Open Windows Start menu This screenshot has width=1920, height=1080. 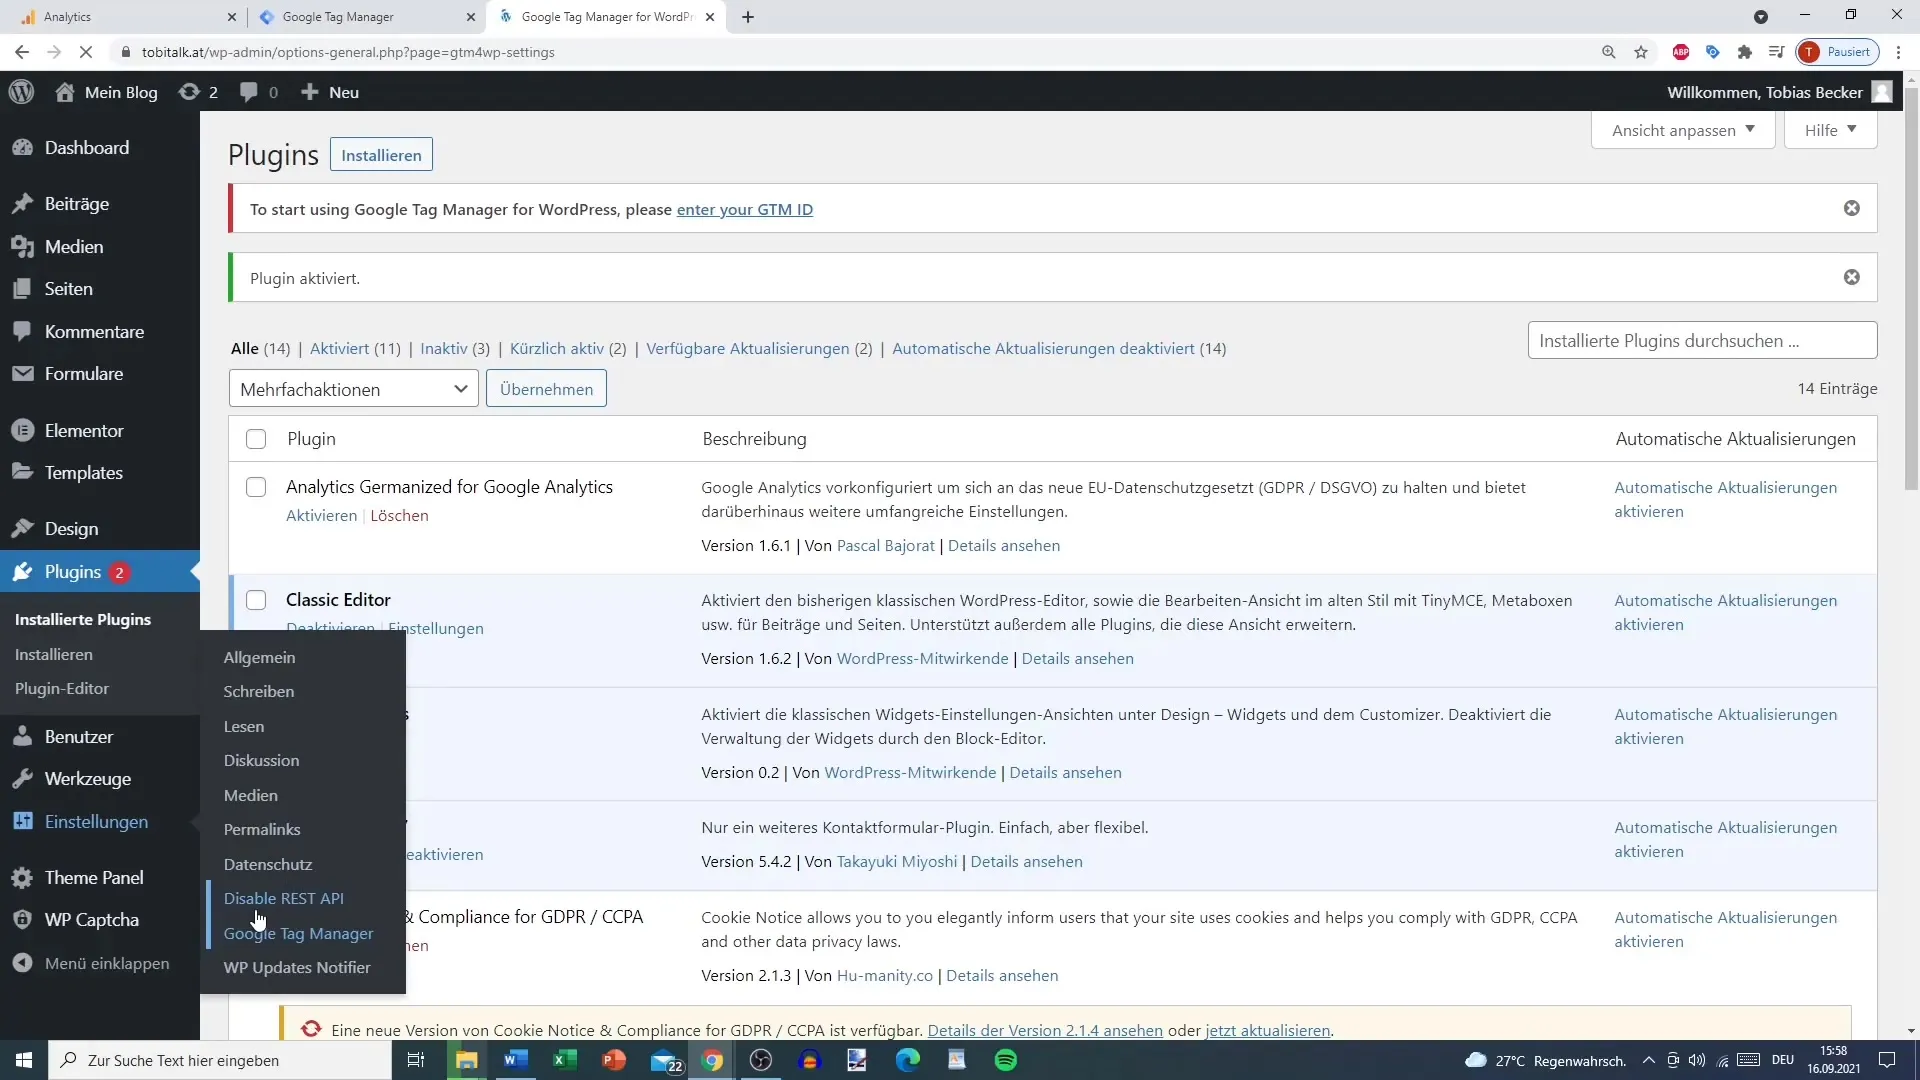24,1060
